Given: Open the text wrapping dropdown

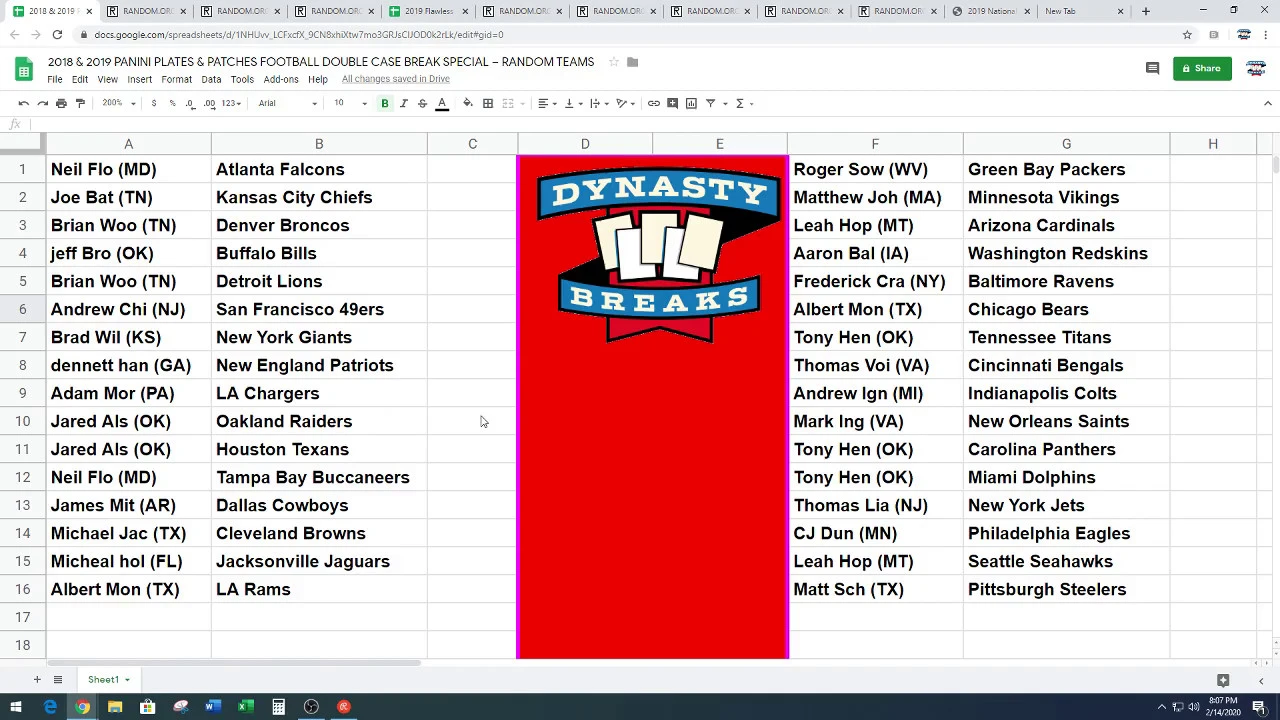Looking at the screenshot, I should pos(598,103).
